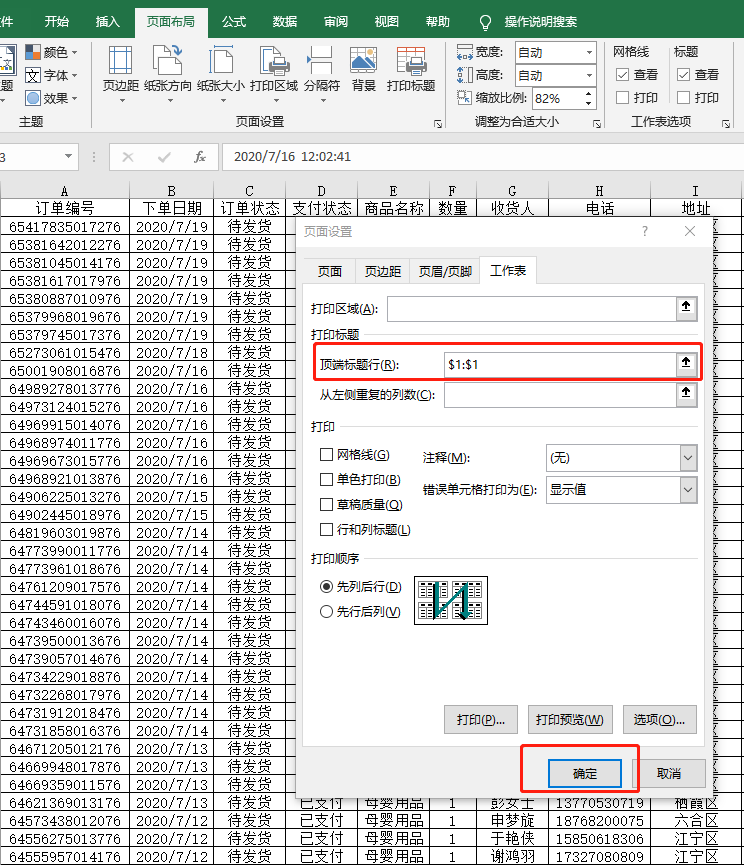Open theme 字体 fonts menu
744x865 pixels.
click(51, 75)
